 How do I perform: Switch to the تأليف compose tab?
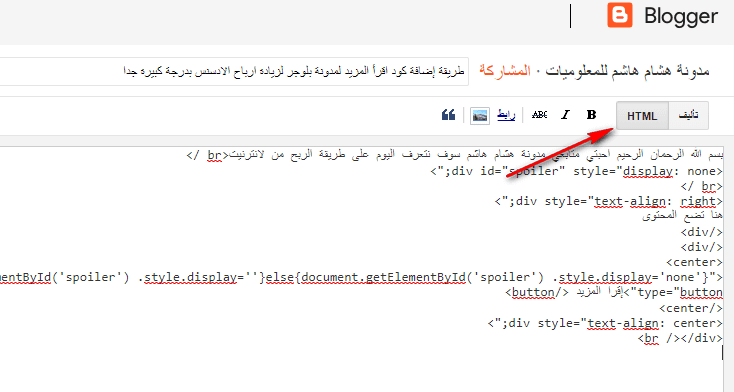click(689, 116)
